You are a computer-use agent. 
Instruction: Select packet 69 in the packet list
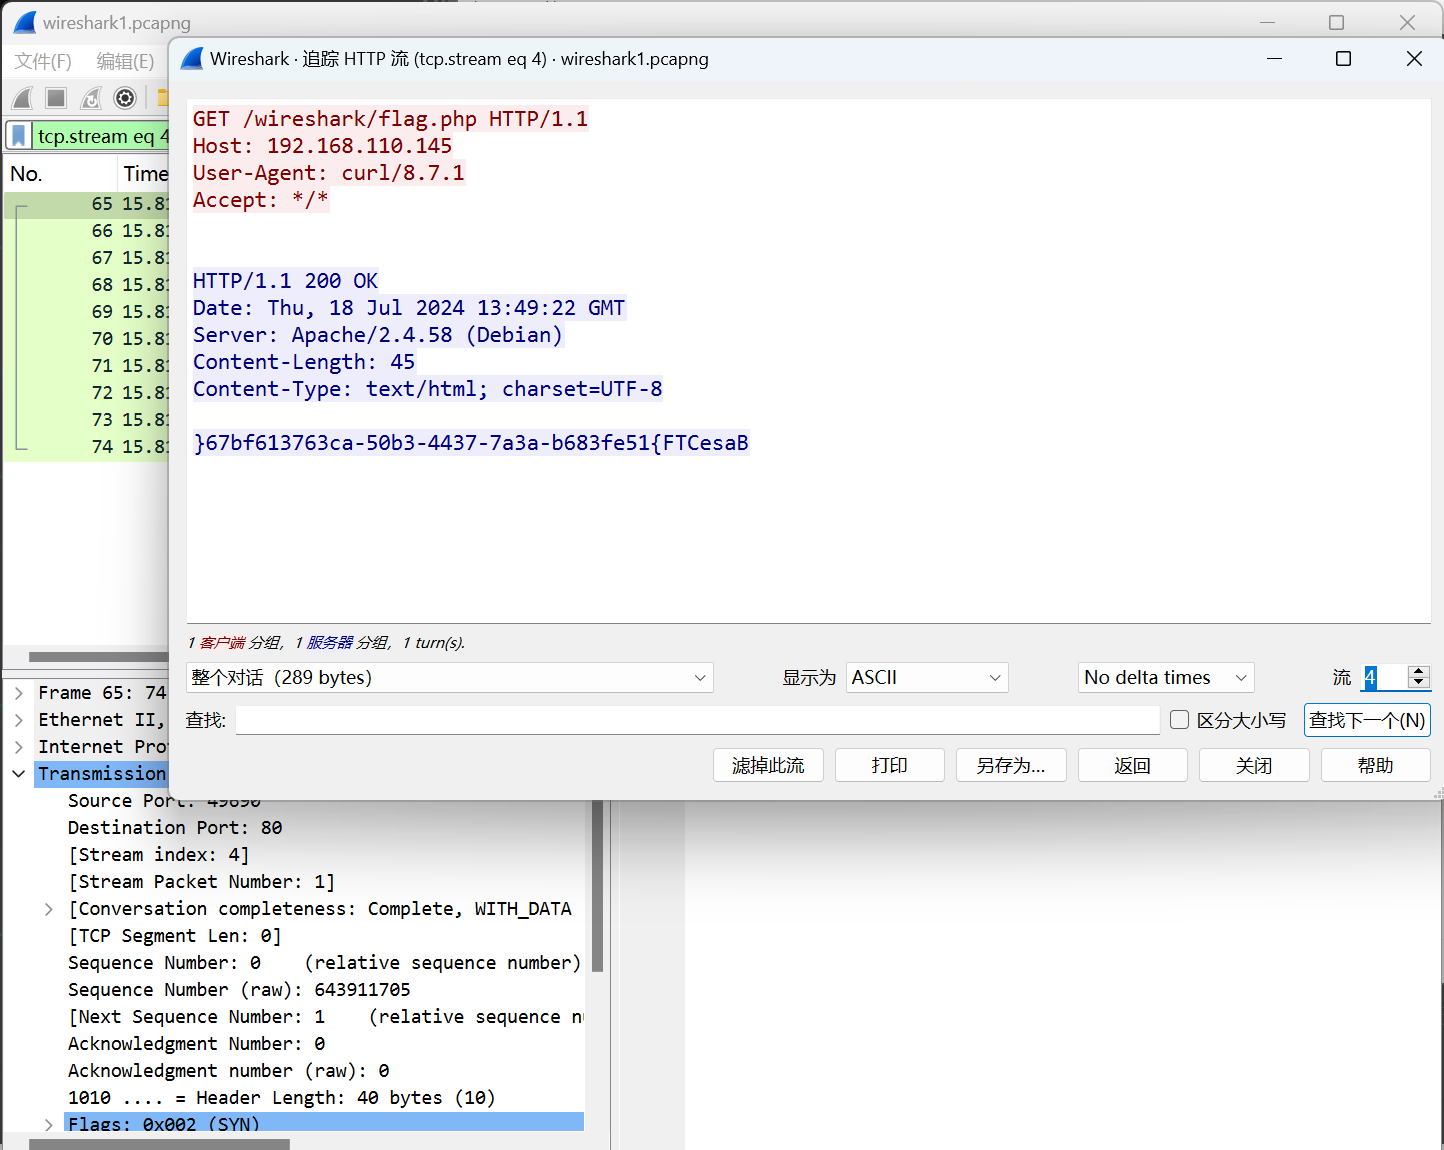point(87,312)
